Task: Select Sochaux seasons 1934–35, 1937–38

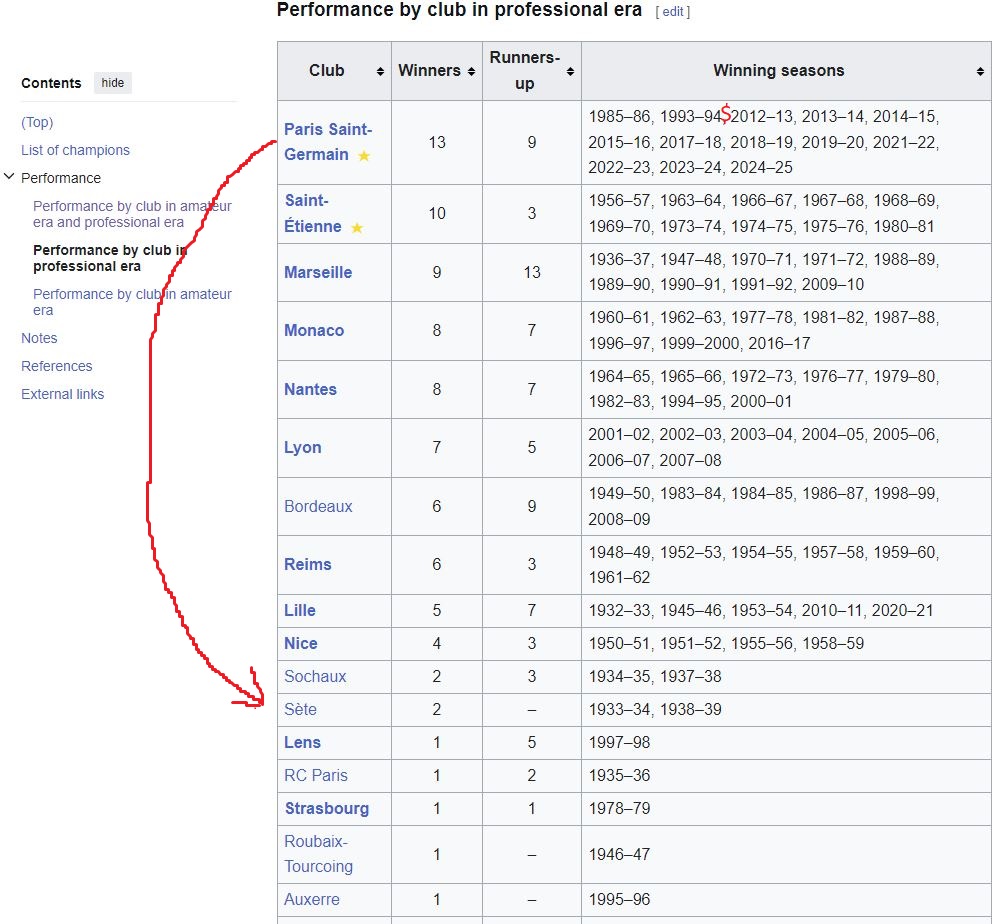Action: (x=655, y=676)
